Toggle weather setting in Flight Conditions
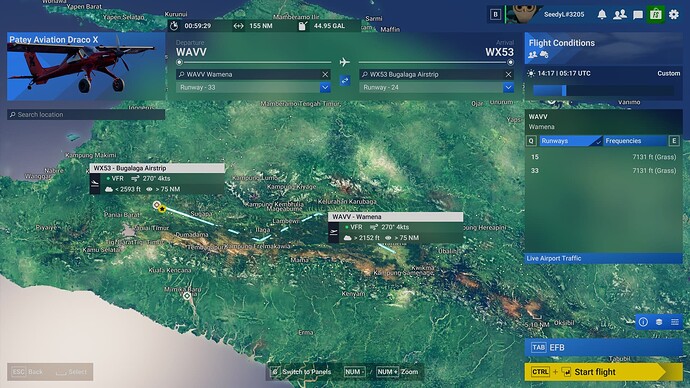This screenshot has width=690, height=388. click(x=544, y=55)
